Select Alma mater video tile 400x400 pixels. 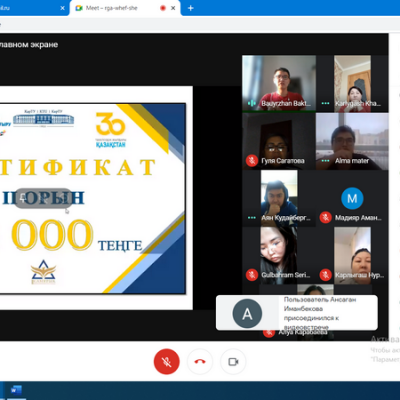[x=352, y=141]
